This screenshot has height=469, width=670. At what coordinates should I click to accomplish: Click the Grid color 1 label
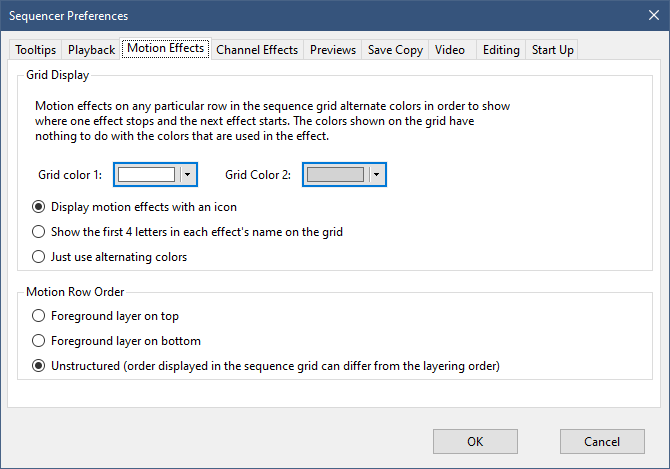pyautogui.click(x=70, y=175)
